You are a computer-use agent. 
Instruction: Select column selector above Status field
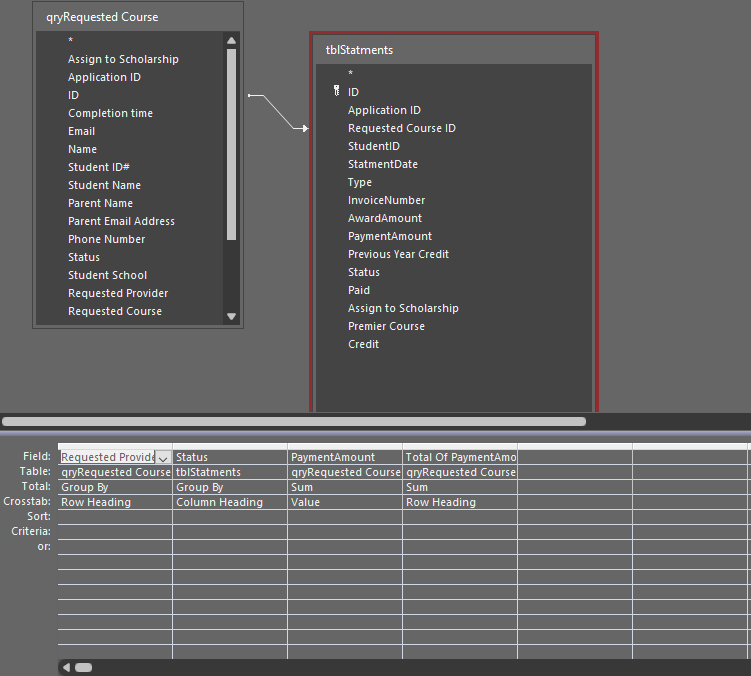point(230,447)
